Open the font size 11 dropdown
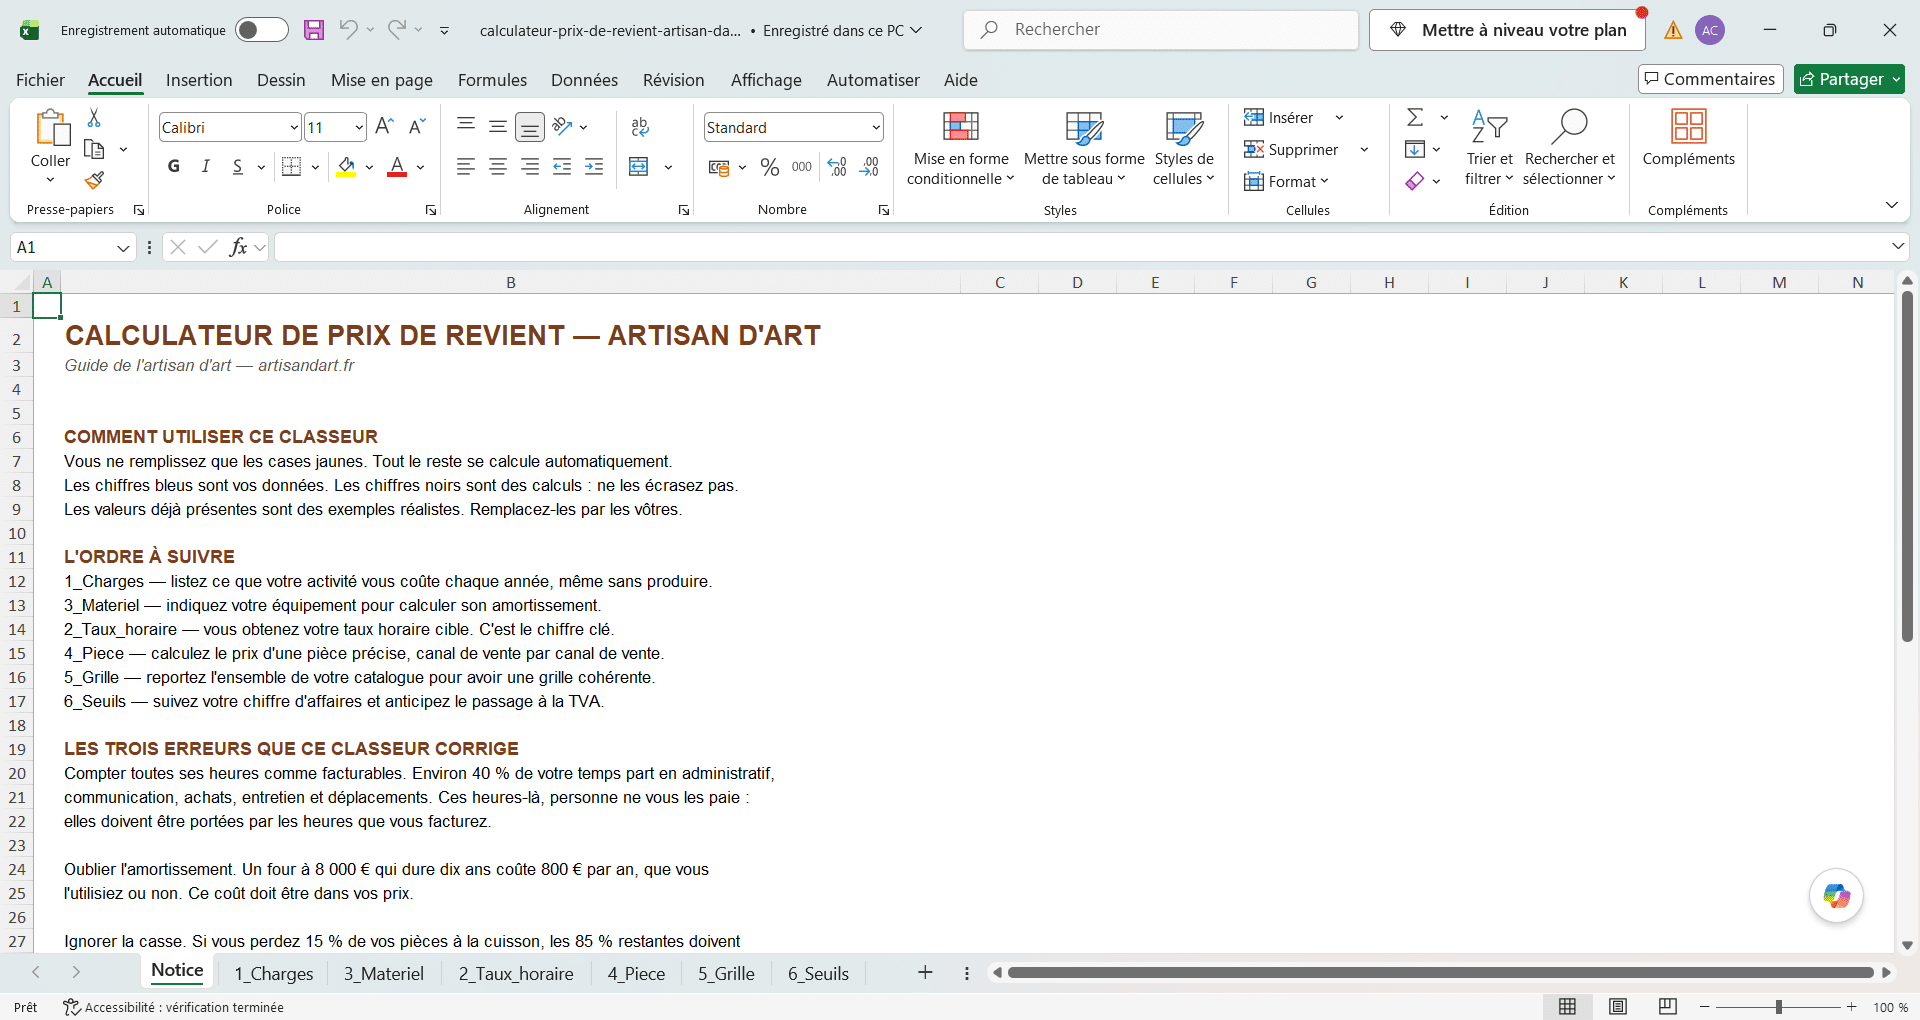 coord(359,127)
